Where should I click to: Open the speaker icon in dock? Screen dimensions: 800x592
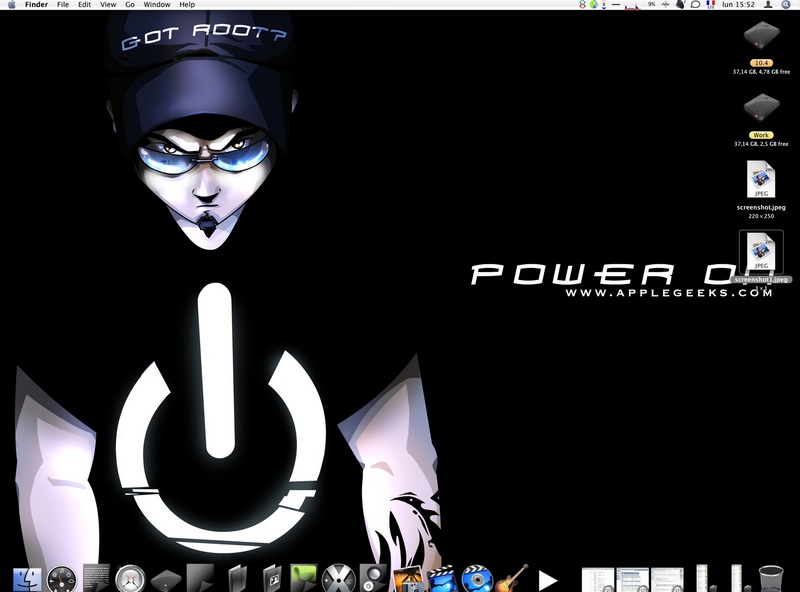pyautogui.click(x=373, y=578)
